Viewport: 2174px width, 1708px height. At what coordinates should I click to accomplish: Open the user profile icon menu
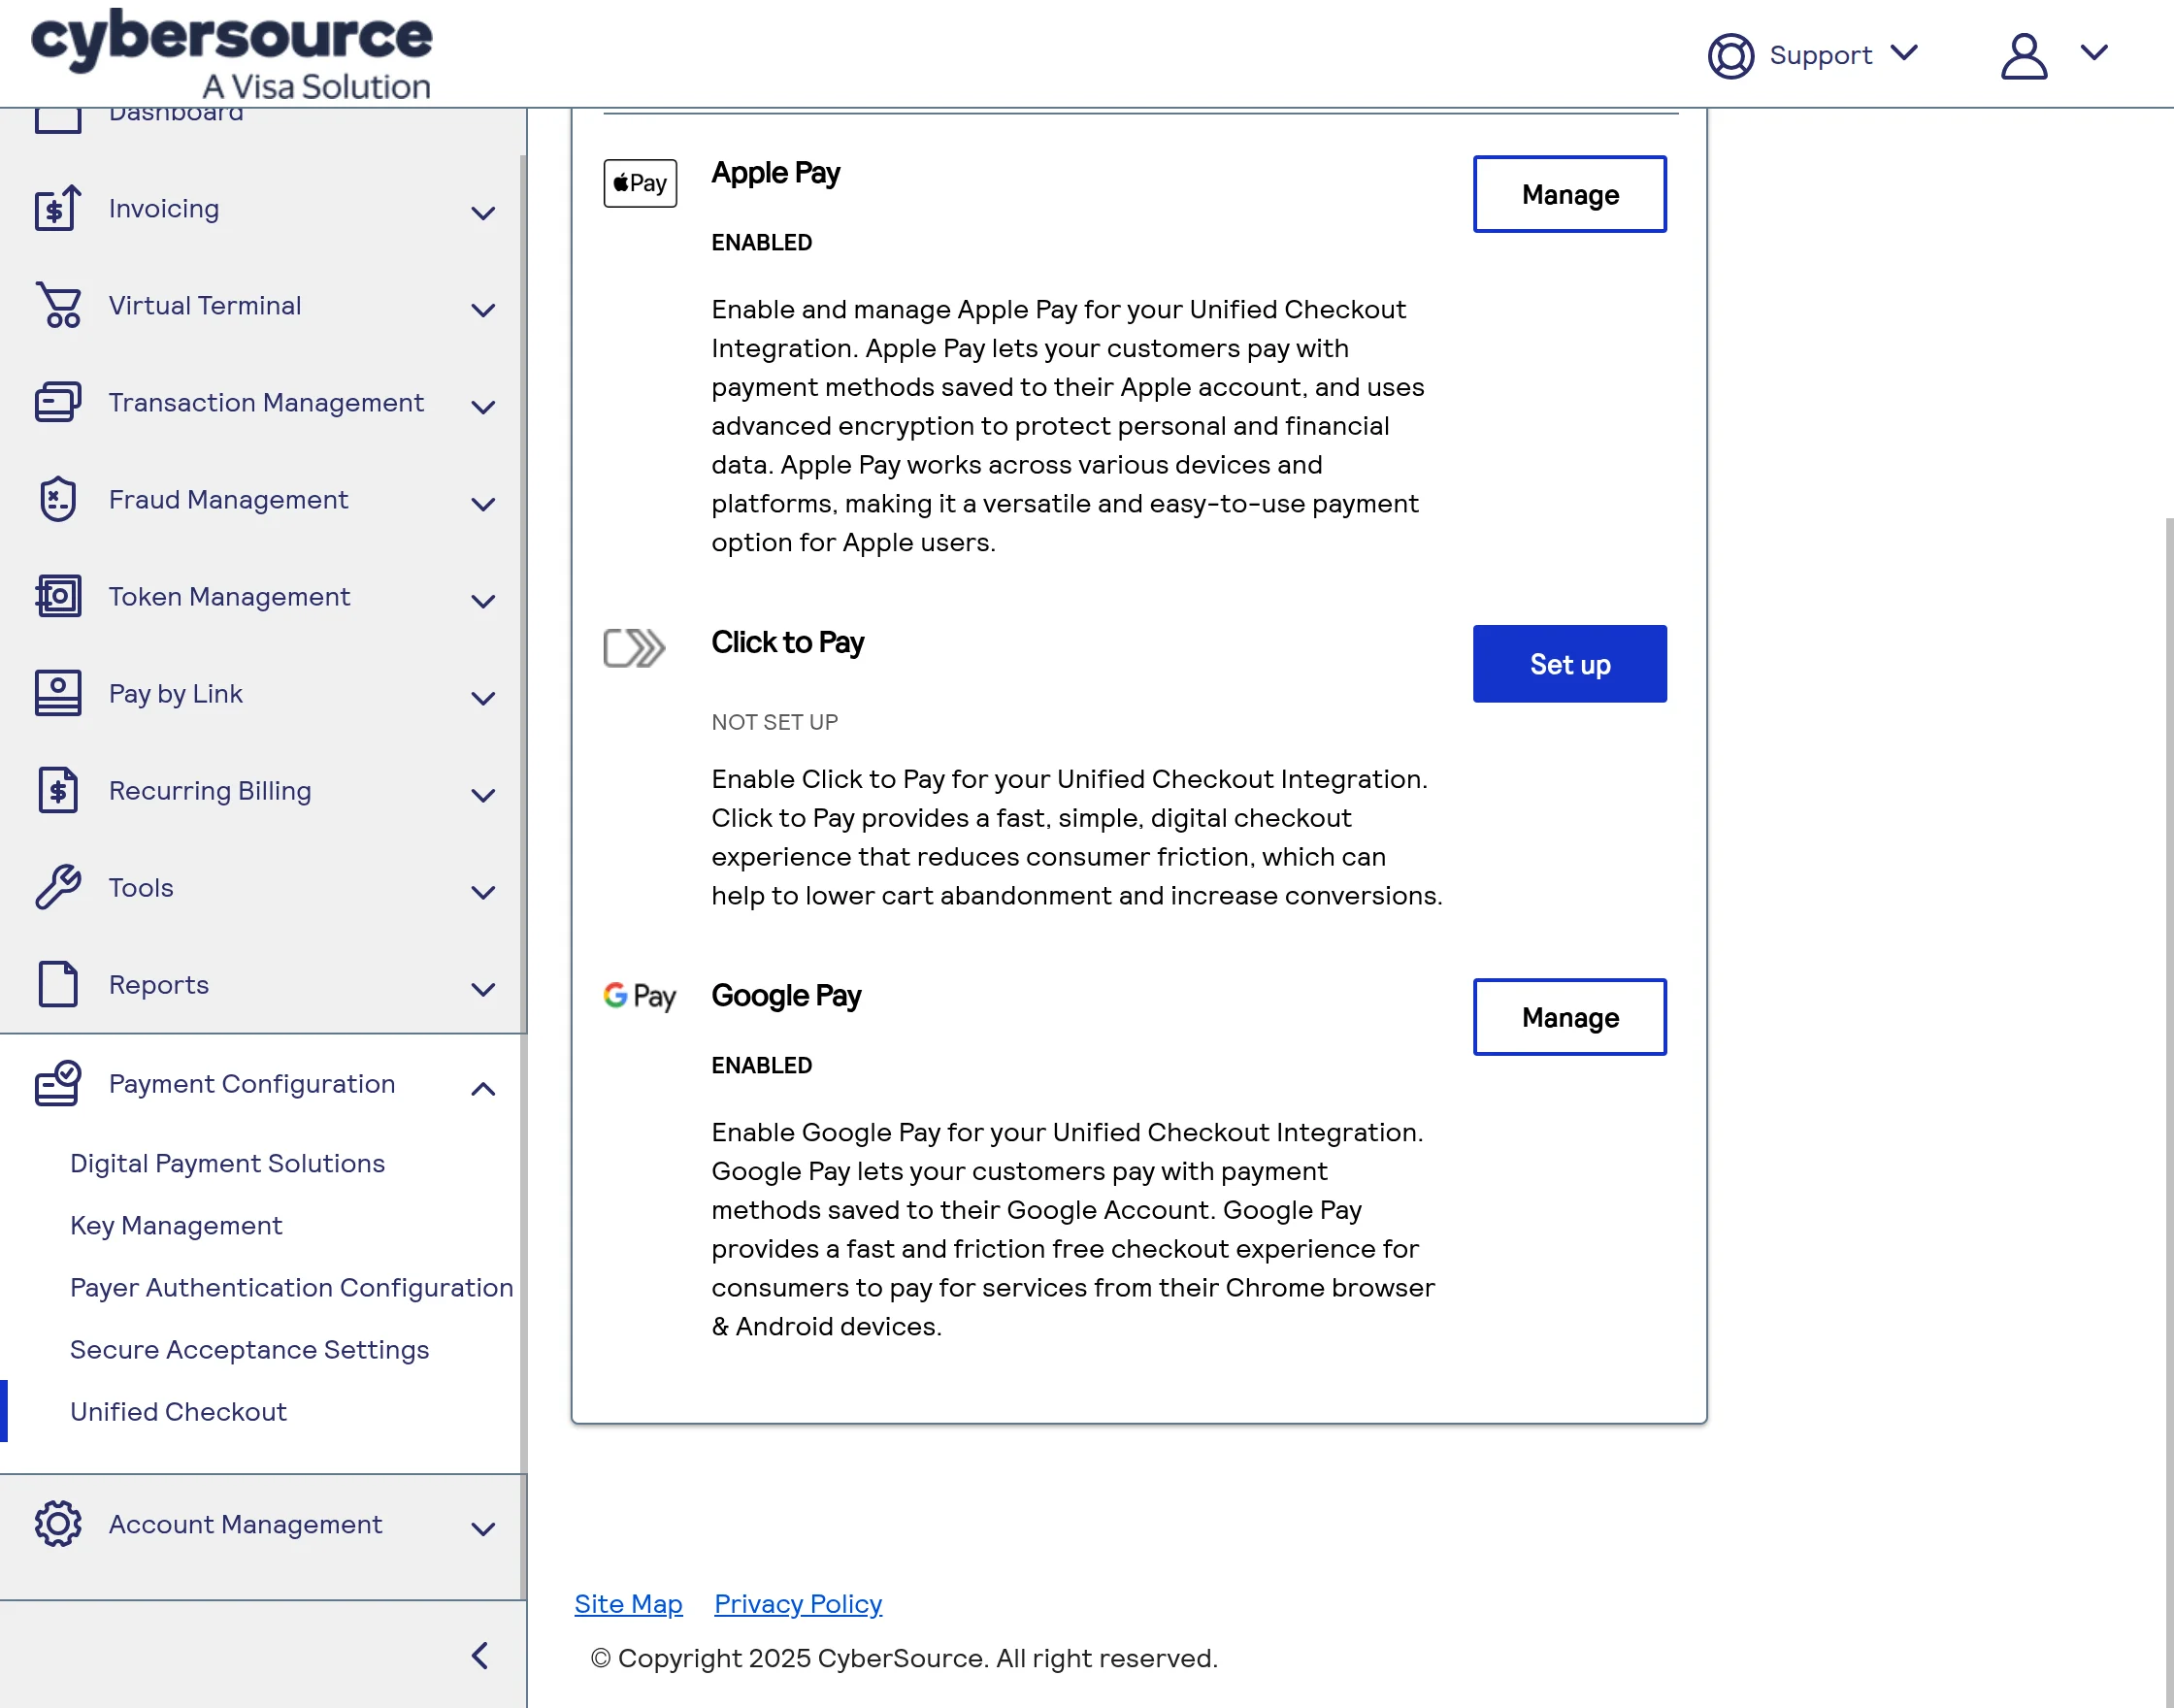point(2024,55)
